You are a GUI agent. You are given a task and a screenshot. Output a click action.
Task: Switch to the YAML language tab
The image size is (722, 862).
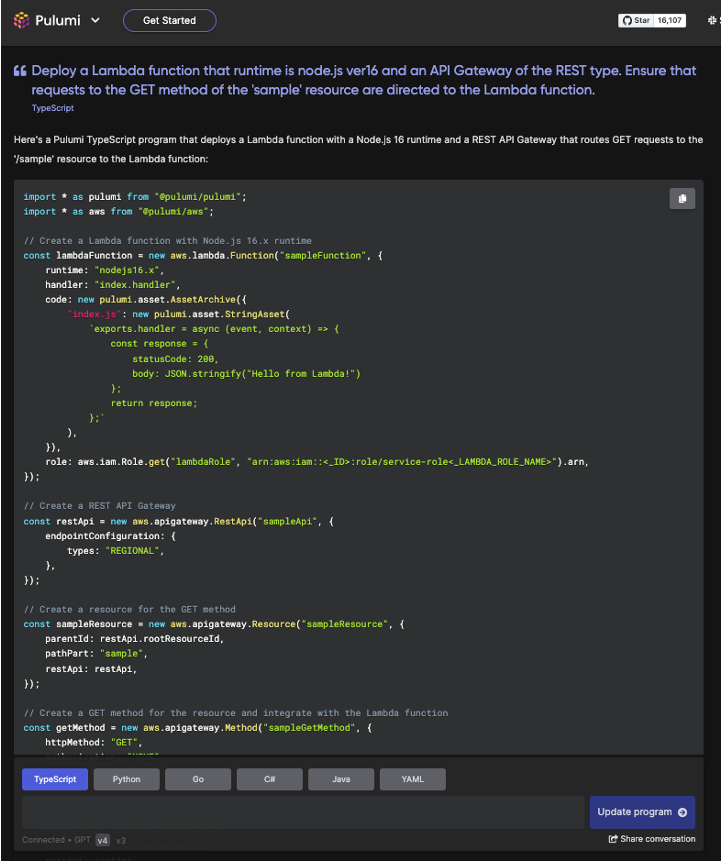(412, 779)
